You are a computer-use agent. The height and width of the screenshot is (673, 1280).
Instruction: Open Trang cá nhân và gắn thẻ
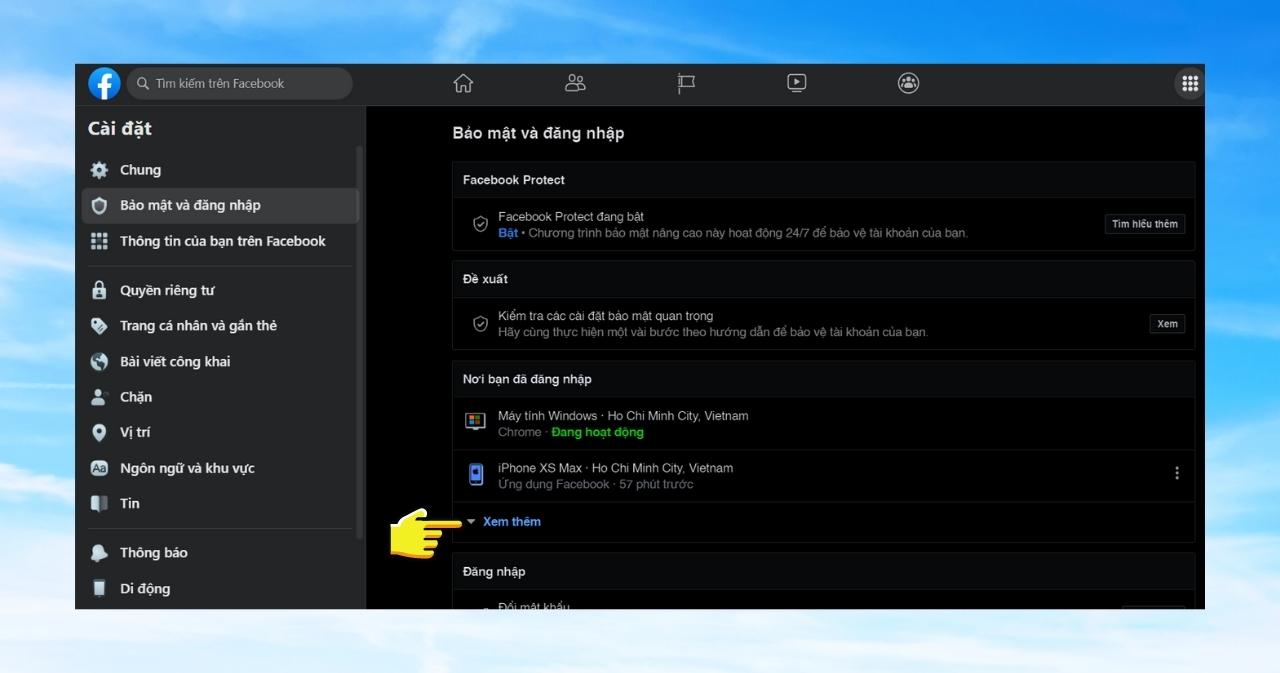[219, 326]
